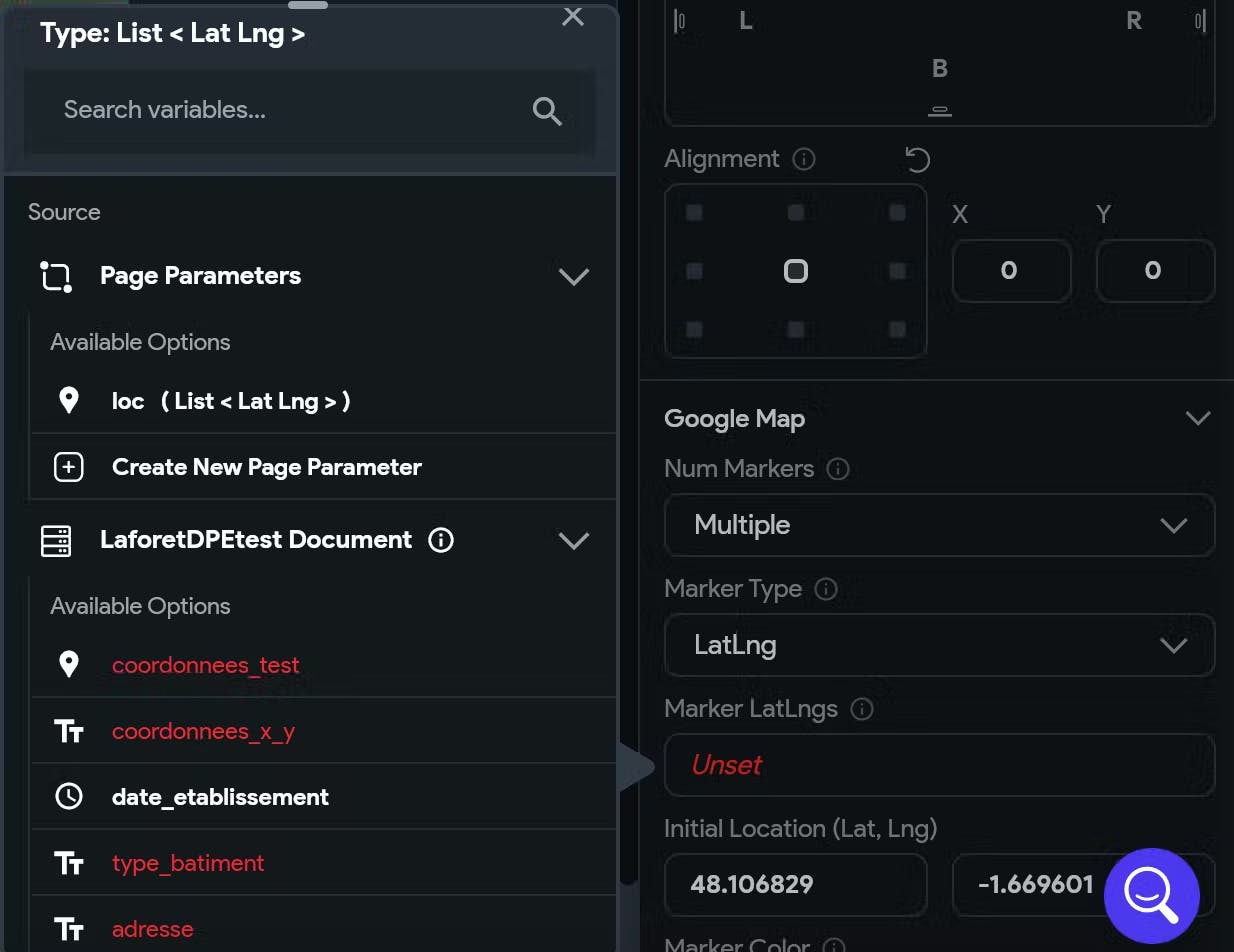This screenshot has width=1234, height=952.
Task: Click the purple floating search button
Action: point(1151,896)
